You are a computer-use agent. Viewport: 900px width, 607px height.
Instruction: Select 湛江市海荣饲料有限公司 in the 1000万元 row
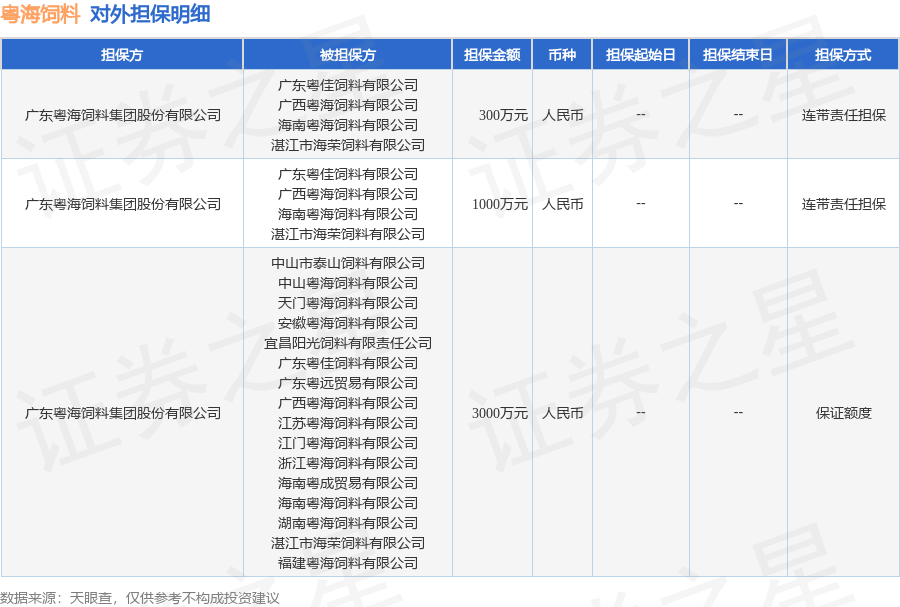point(348,234)
